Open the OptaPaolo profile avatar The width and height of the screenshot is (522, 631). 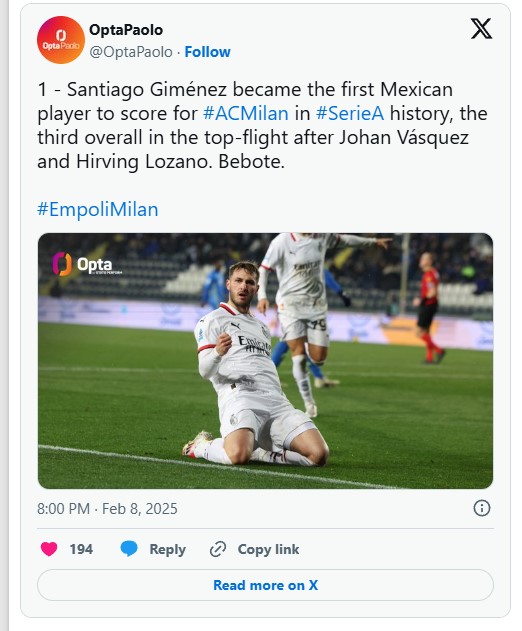(x=61, y=40)
